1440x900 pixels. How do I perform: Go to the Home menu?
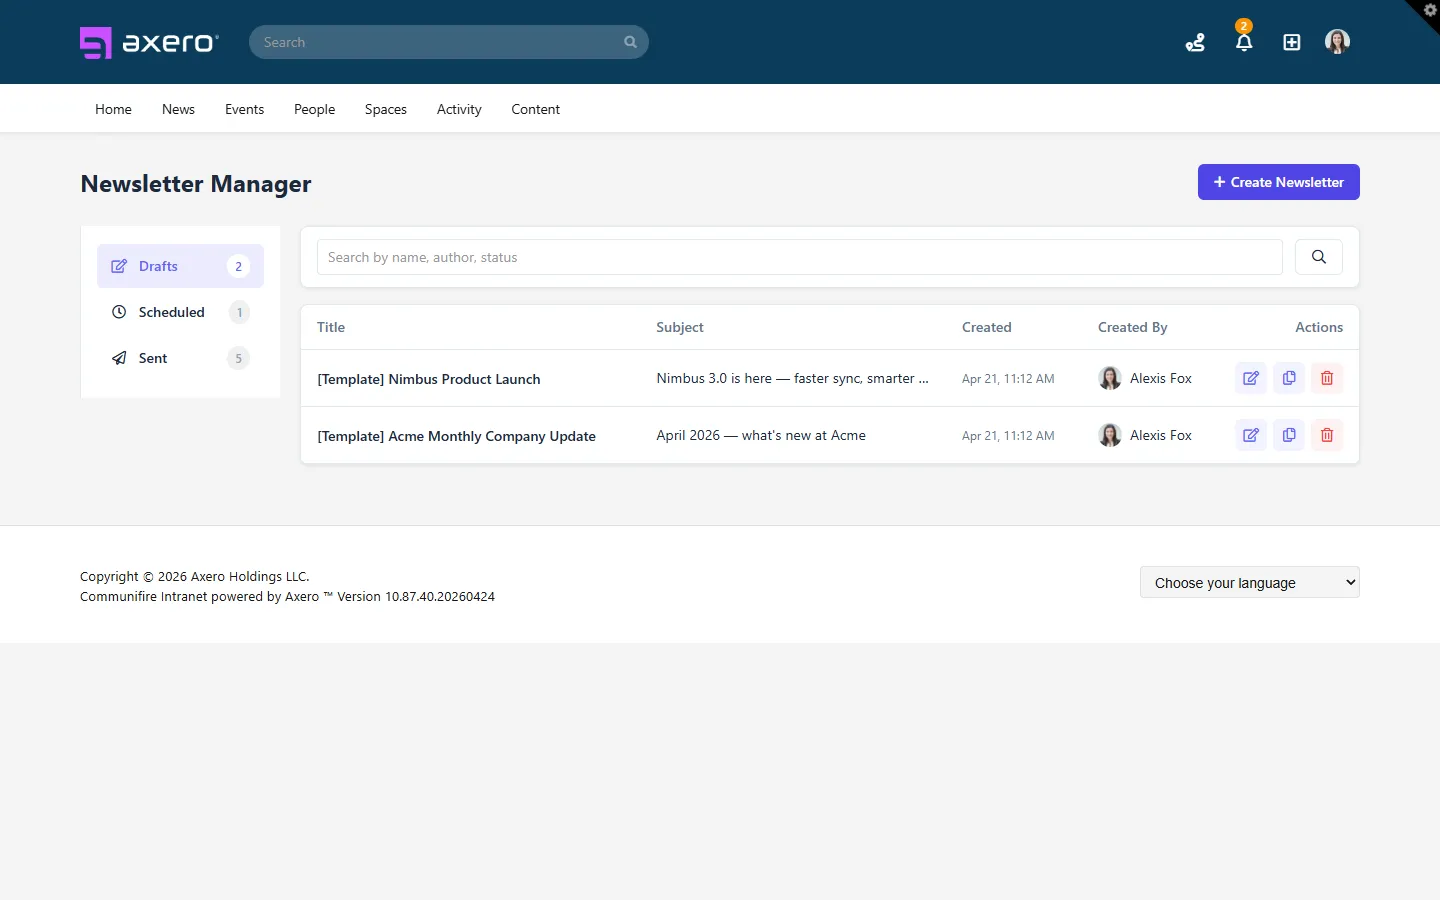click(113, 109)
